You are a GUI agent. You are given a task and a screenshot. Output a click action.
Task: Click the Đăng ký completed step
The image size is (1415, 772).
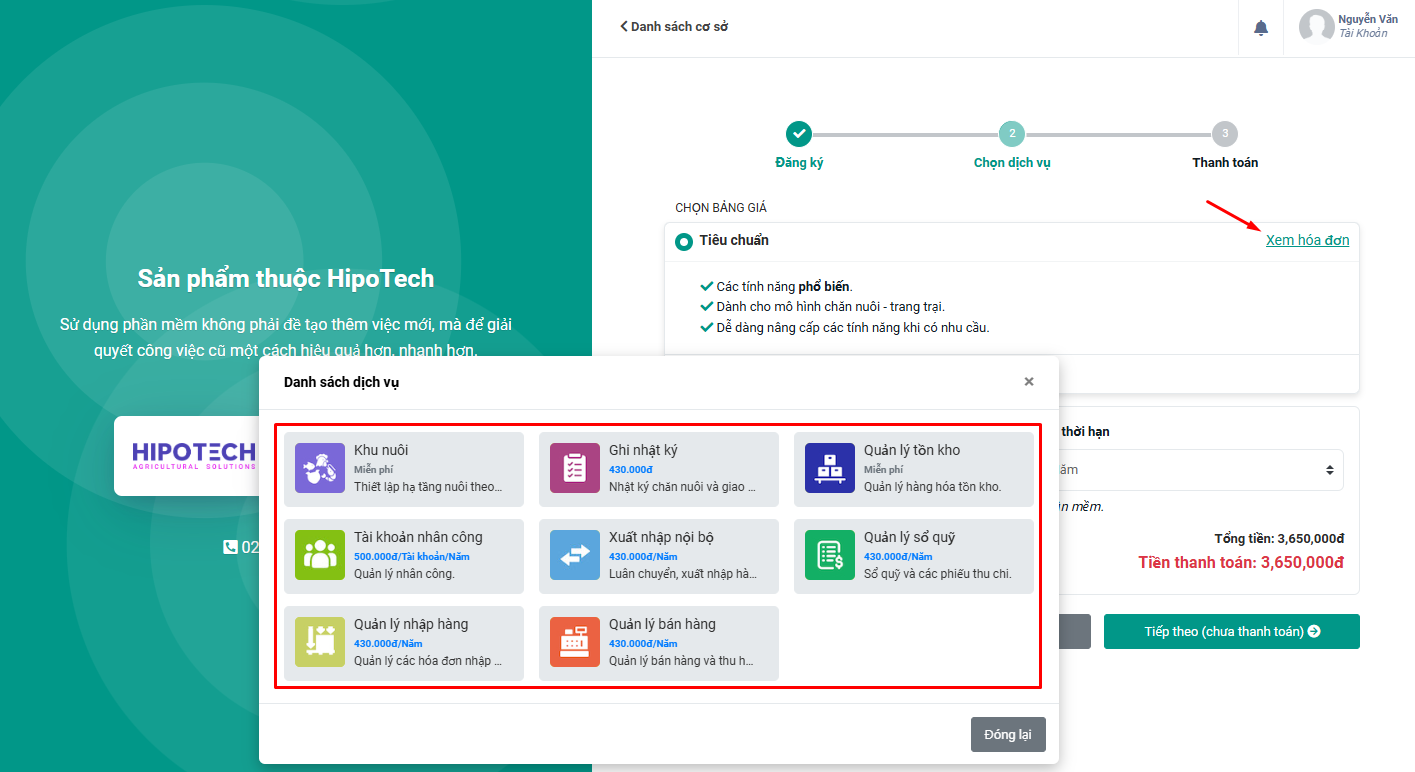click(x=798, y=133)
